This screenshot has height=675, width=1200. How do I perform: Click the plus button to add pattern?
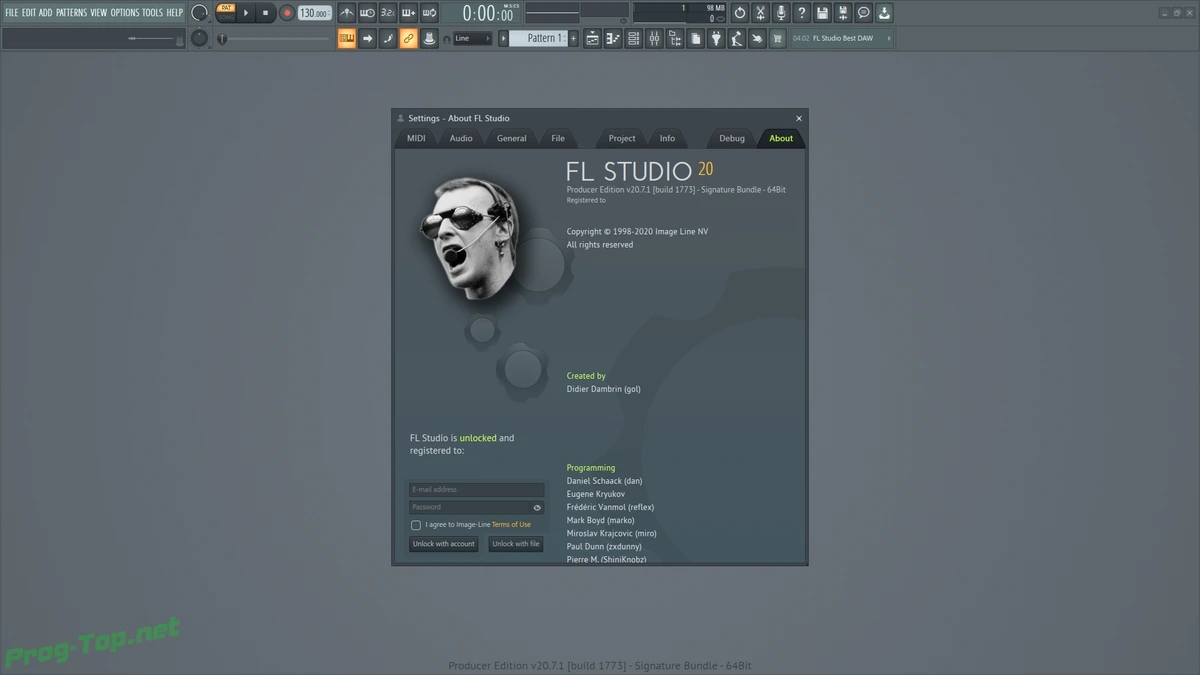pyautogui.click(x=573, y=38)
